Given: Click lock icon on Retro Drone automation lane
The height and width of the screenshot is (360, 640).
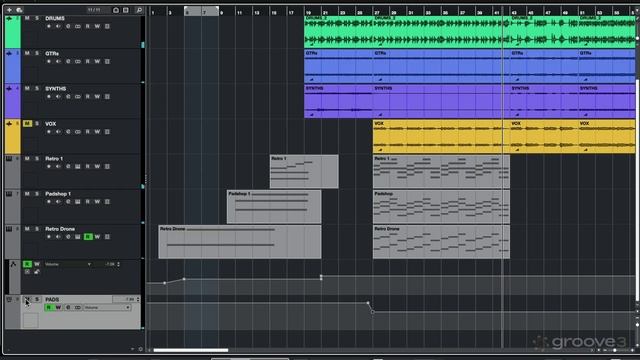Looking at the screenshot, I should 37,272.
